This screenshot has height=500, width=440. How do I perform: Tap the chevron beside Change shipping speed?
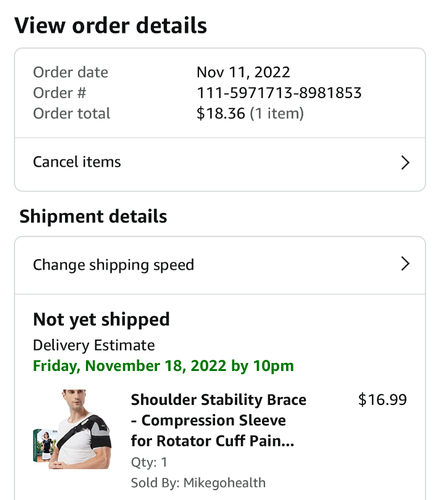point(405,264)
